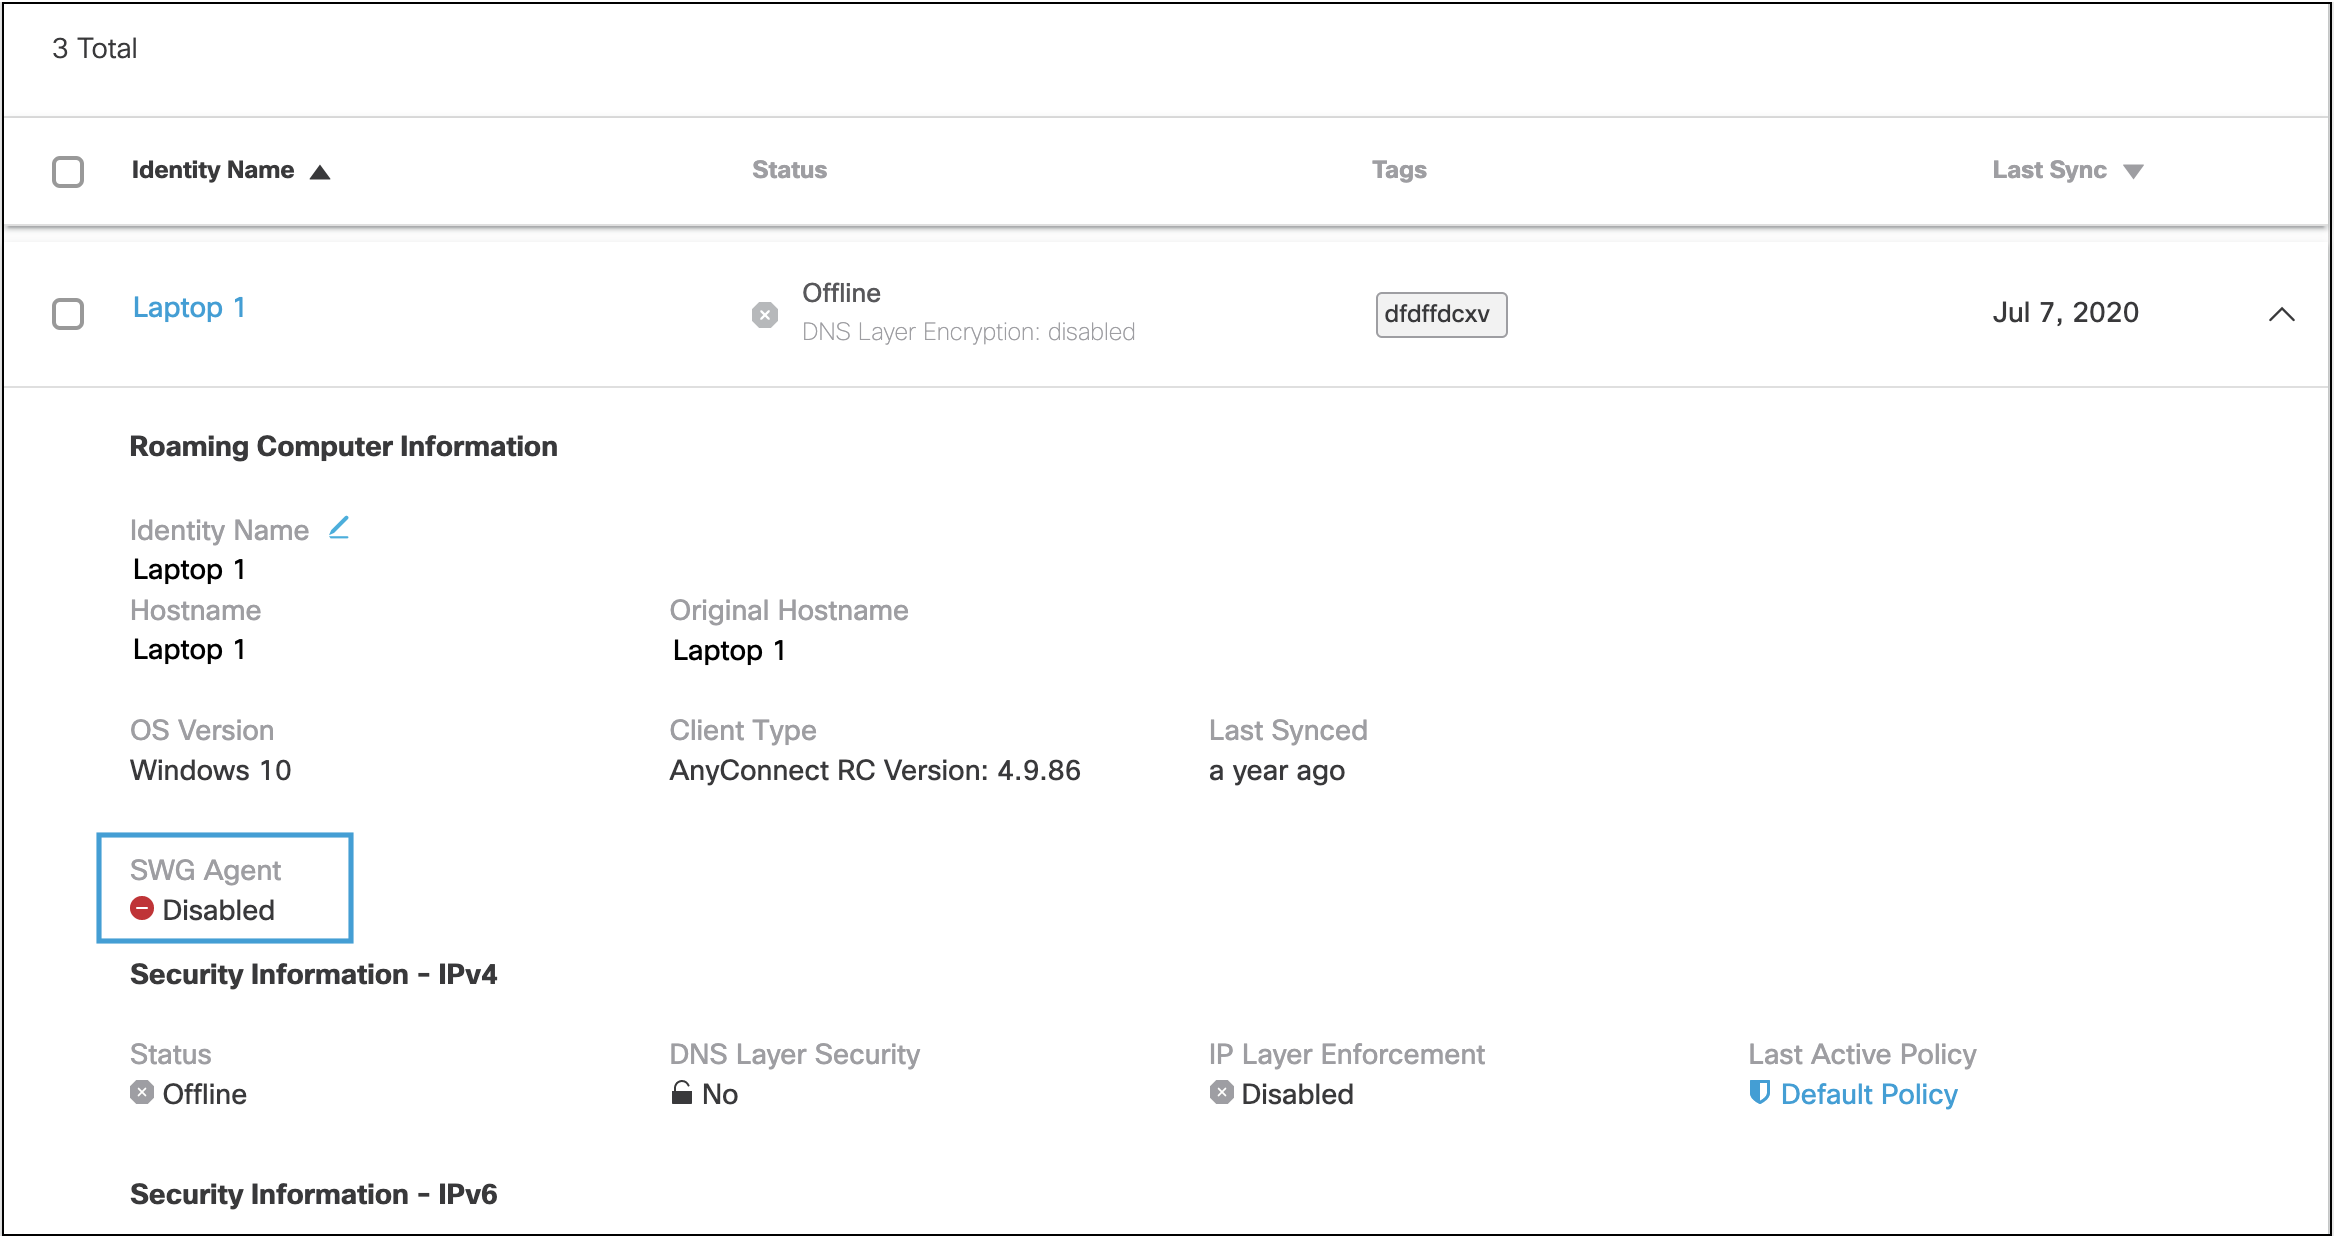Click the Default Policy shield icon

click(x=1760, y=1092)
